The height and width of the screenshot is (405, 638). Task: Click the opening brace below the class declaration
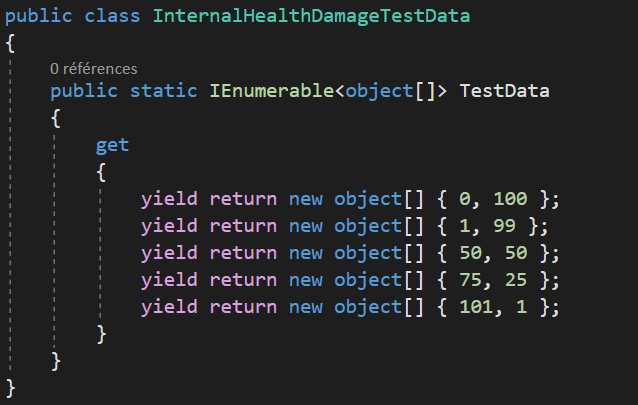point(11,44)
